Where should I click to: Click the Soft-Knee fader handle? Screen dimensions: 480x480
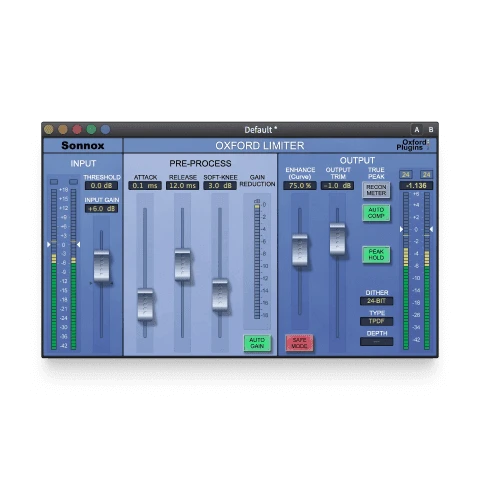click(x=220, y=295)
